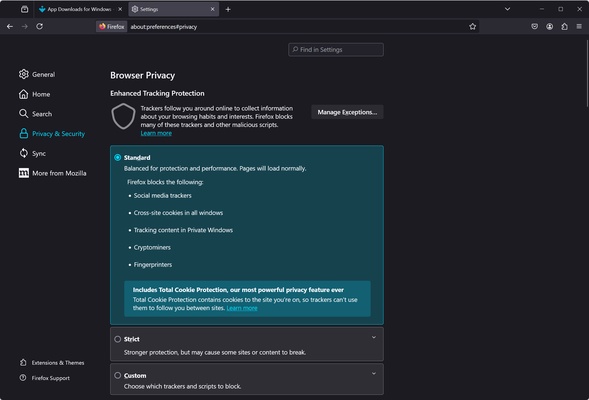Open the Home settings category
589x400 pixels.
(x=35, y=94)
